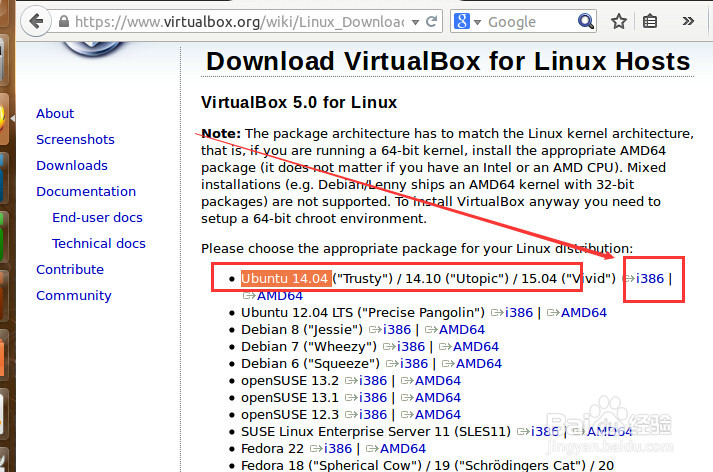Go back with the browser back arrow
Screen dimensions: 713x472
tap(36, 21)
